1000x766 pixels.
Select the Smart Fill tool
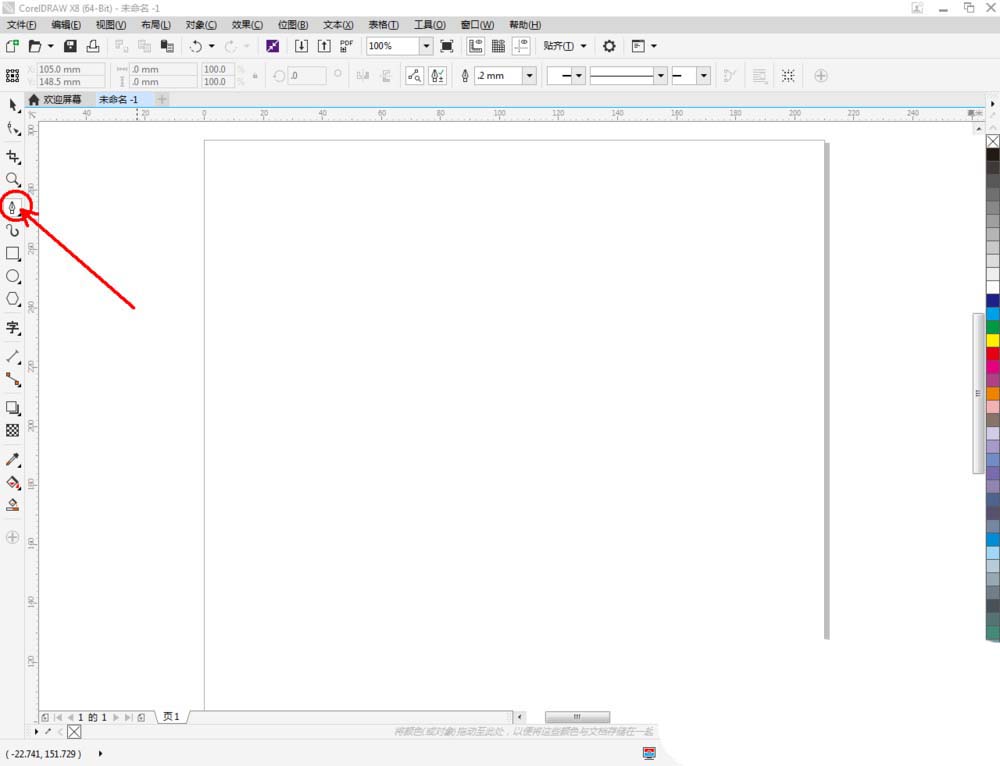pyautogui.click(x=13, y=505)
